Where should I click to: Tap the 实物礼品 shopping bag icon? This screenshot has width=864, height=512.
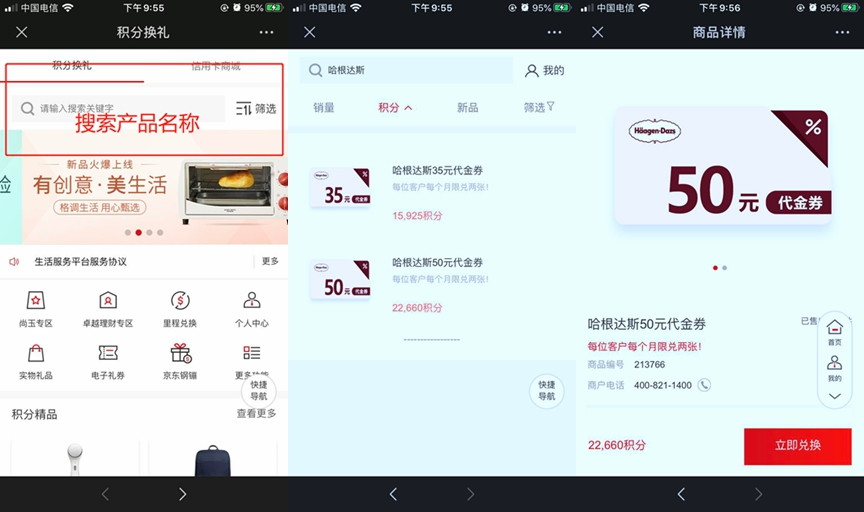click(x=36, y=353)
